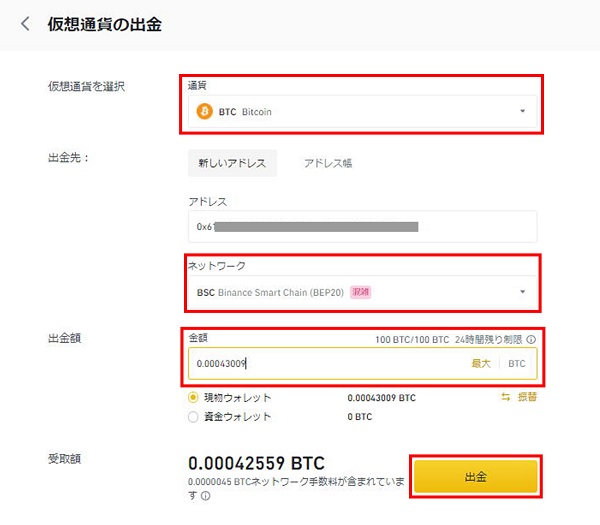Click the max amount link
Image resolution: width=600 pixels, height=525 pixels.
481,364
